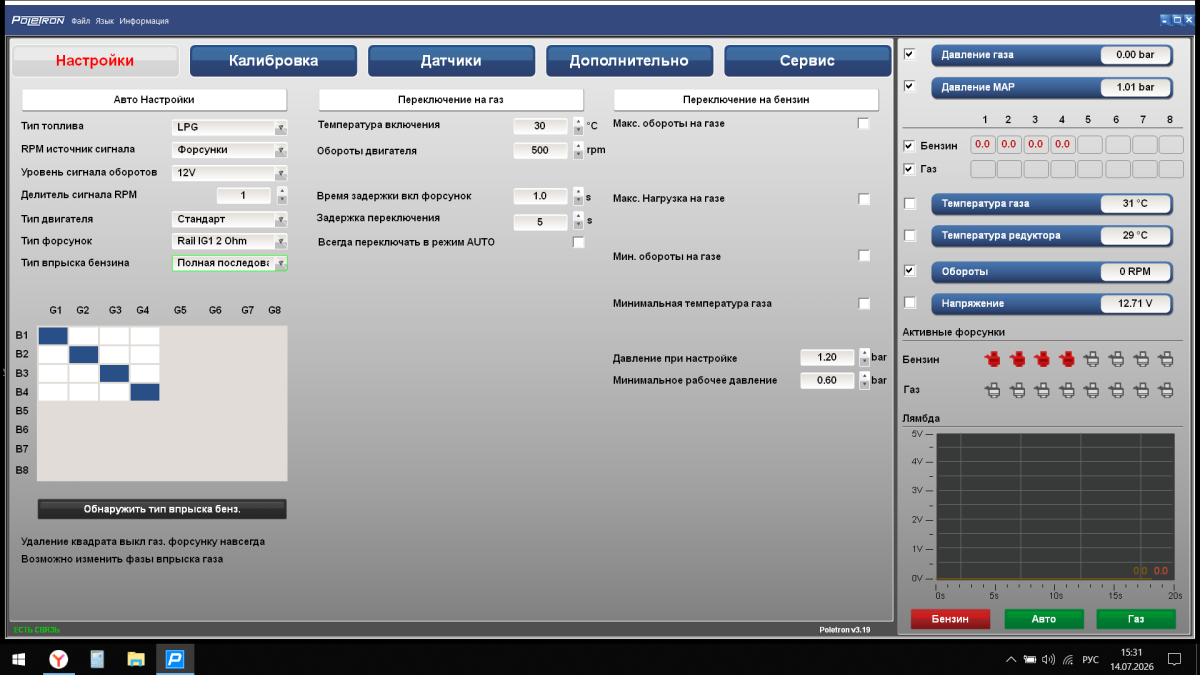
Task: Click Обнаружить тип впрыска бенз. button
Action: point(162,509)
